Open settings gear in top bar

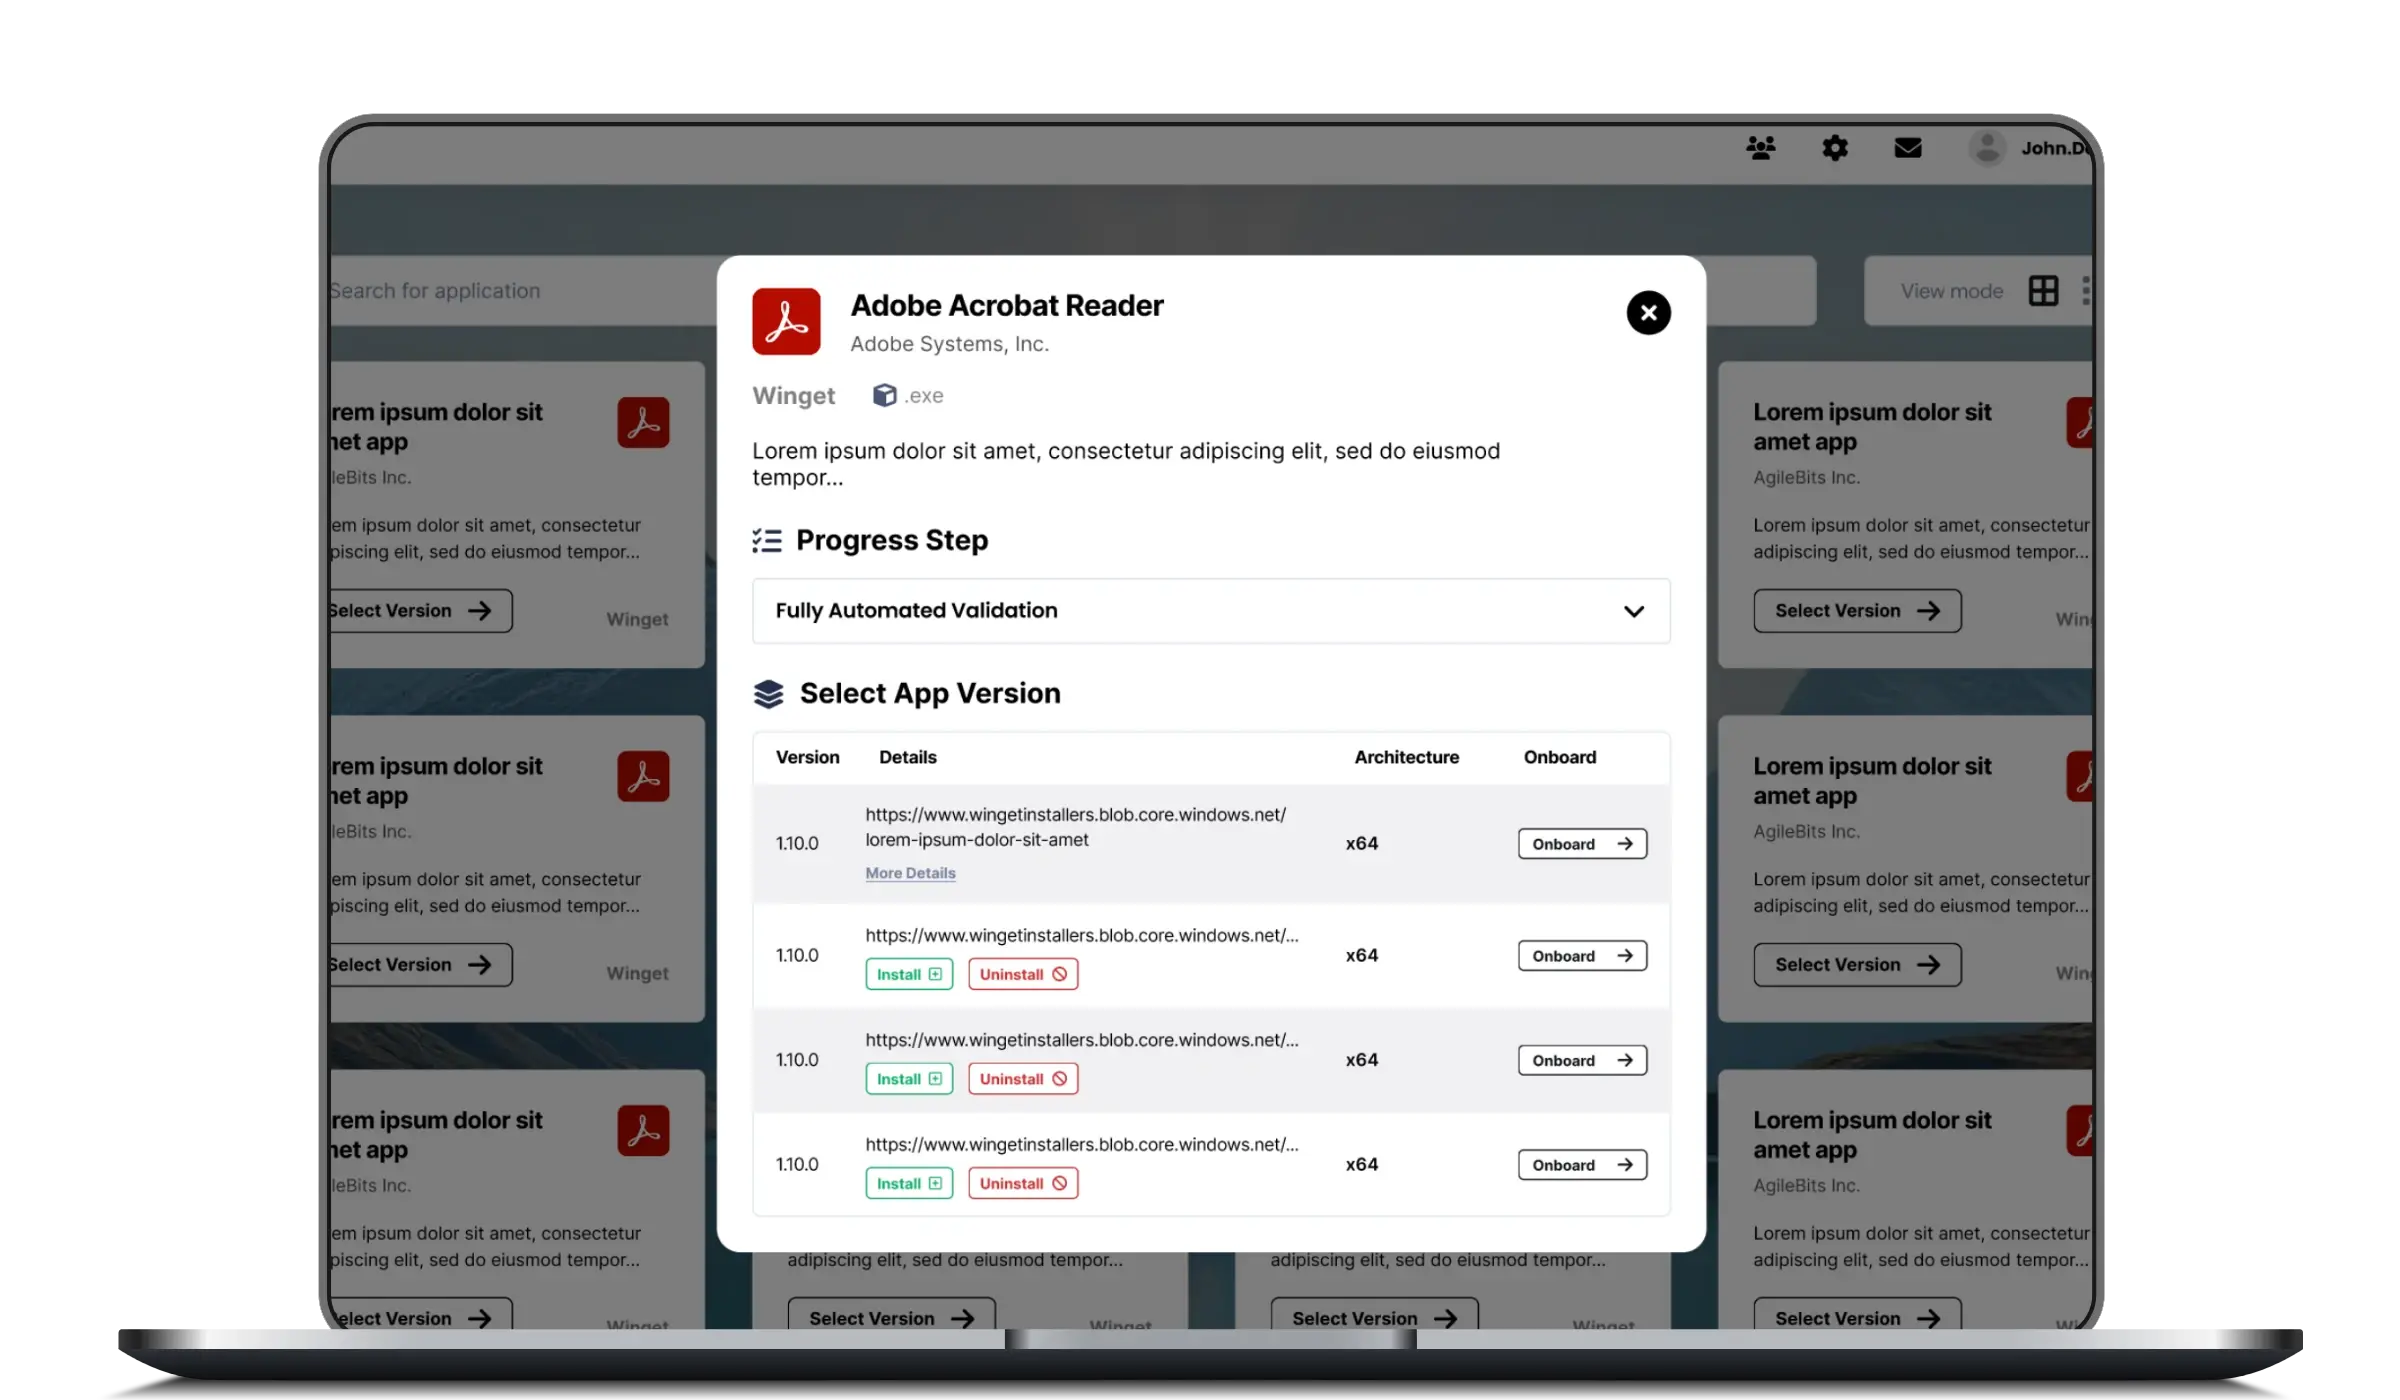click(x=1835, y=148)
